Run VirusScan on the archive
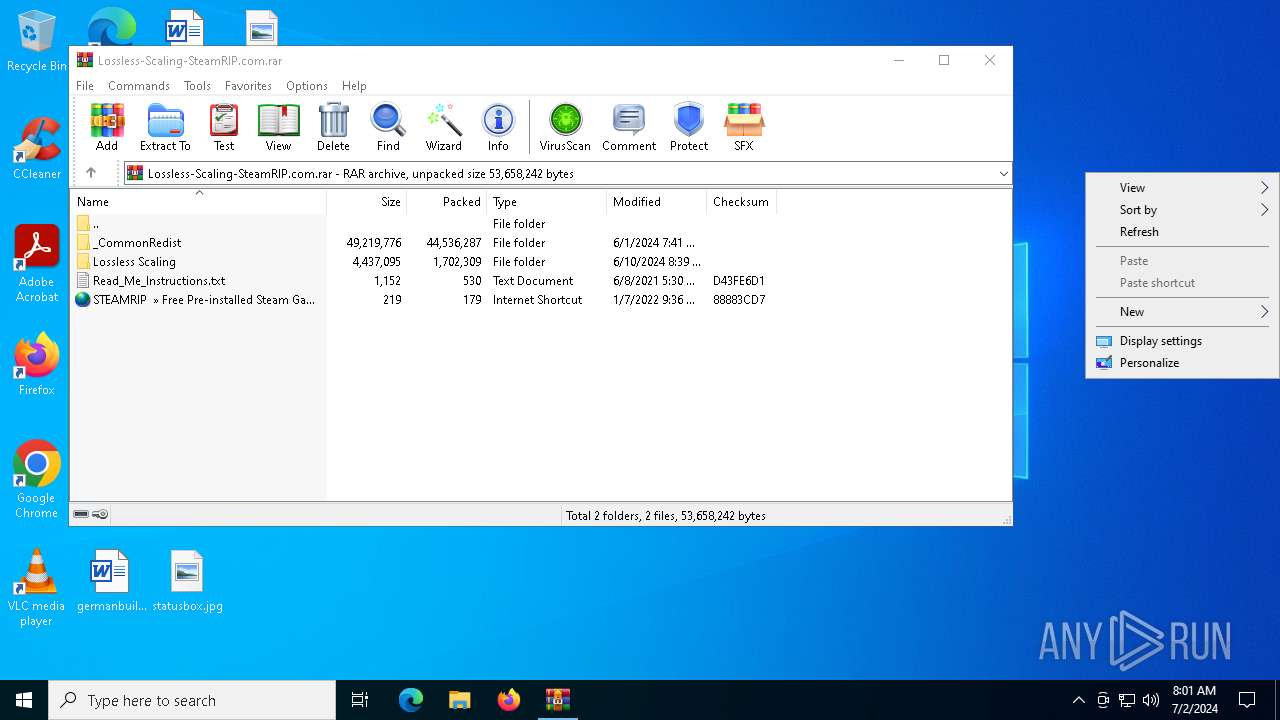Screen dimensions: 1280x720 (x=565, y=127)
